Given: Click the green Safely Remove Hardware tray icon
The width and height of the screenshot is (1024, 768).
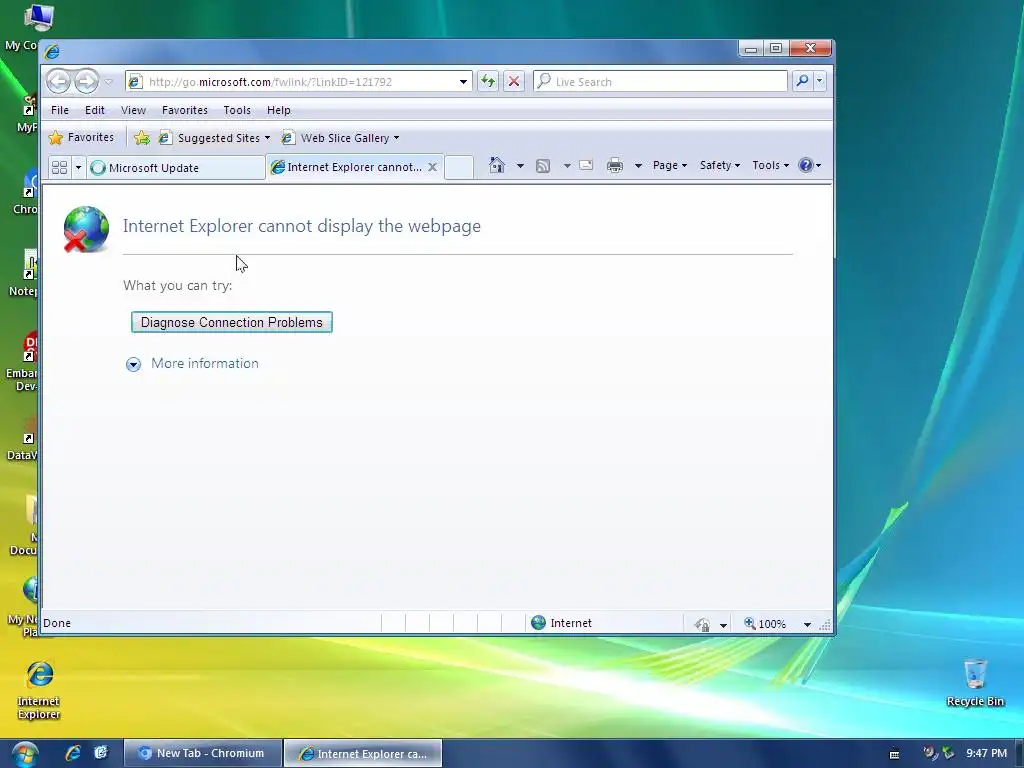Looking at the screenshot, I should (x=948, y=753).
